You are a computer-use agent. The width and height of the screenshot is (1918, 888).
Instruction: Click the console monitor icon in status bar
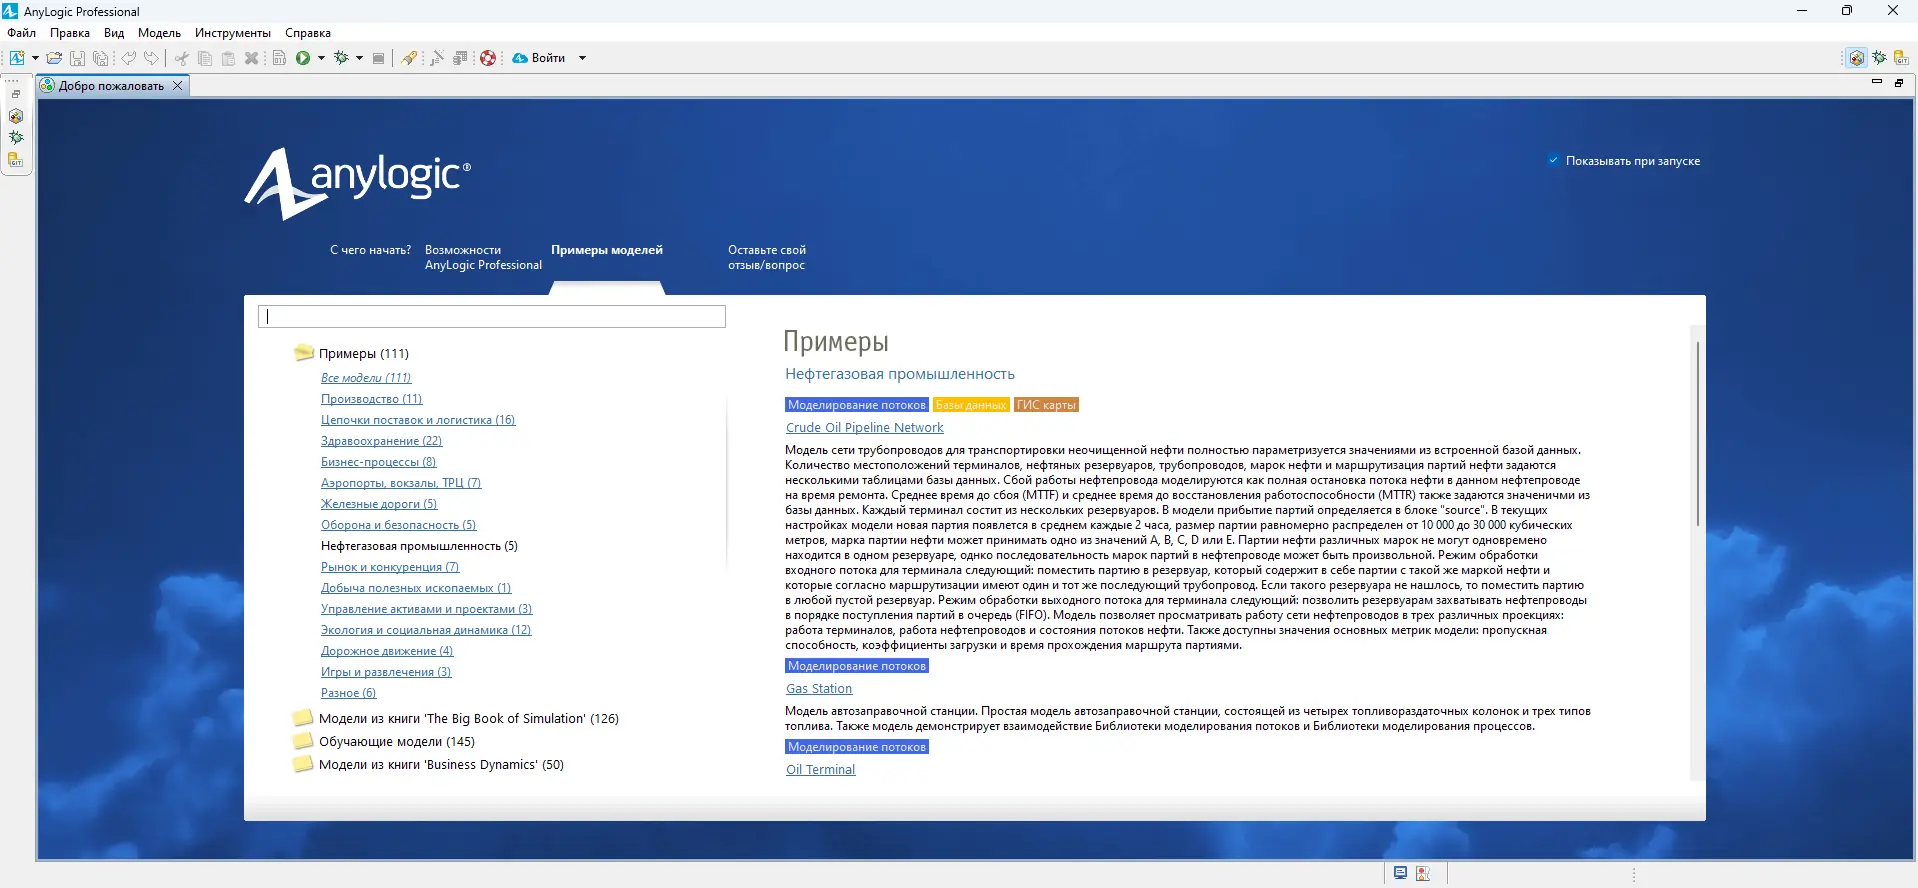coord(1400,873)
